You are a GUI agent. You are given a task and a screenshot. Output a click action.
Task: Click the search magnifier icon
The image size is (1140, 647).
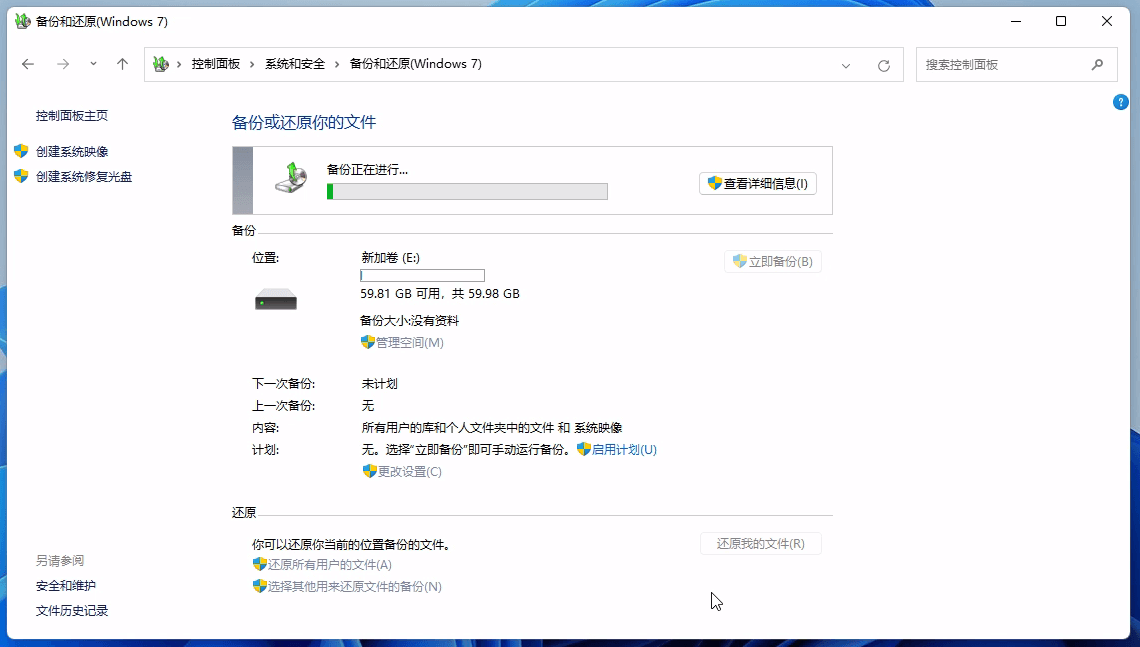pyautogui.click(x=1097, y=64)
